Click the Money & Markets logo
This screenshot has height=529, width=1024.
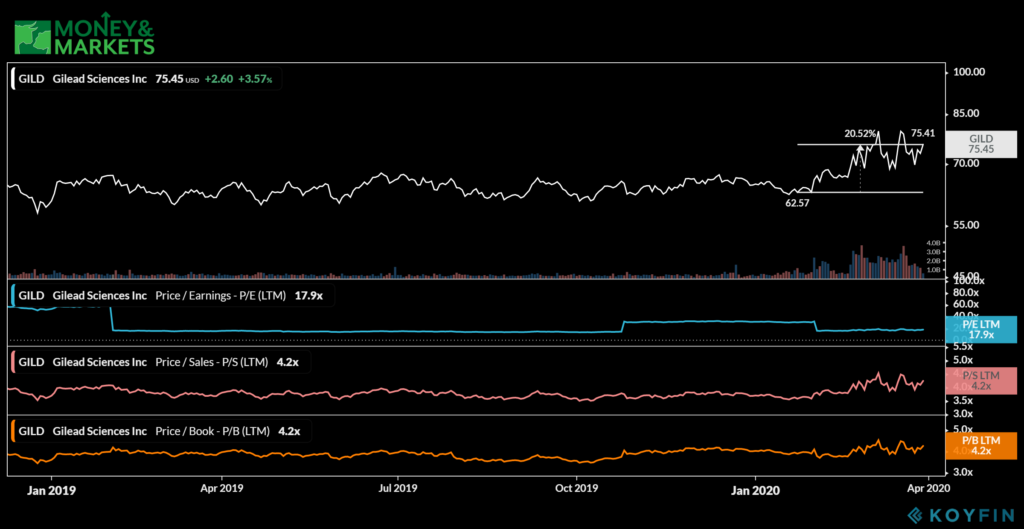point(84,31)
